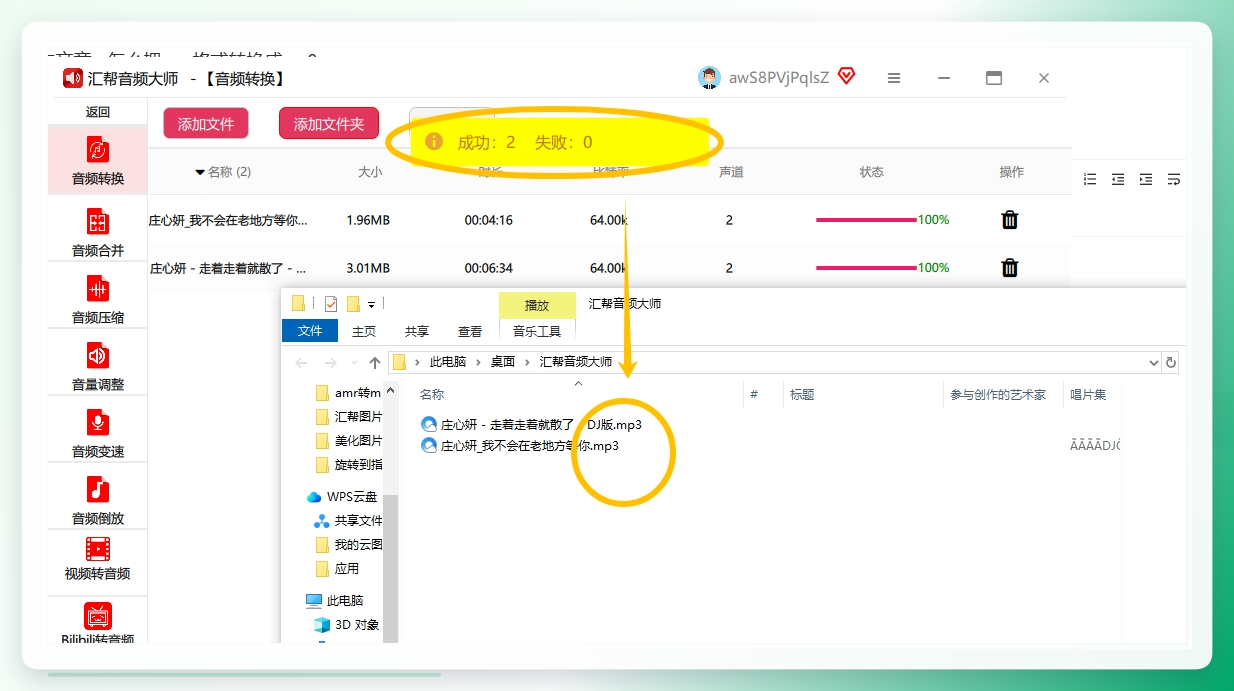Image resolution: width=1234 pixels, height=691 pixels.
Task: Open the 音频倒放 reverse audio tool
Action: pos(98,500)
